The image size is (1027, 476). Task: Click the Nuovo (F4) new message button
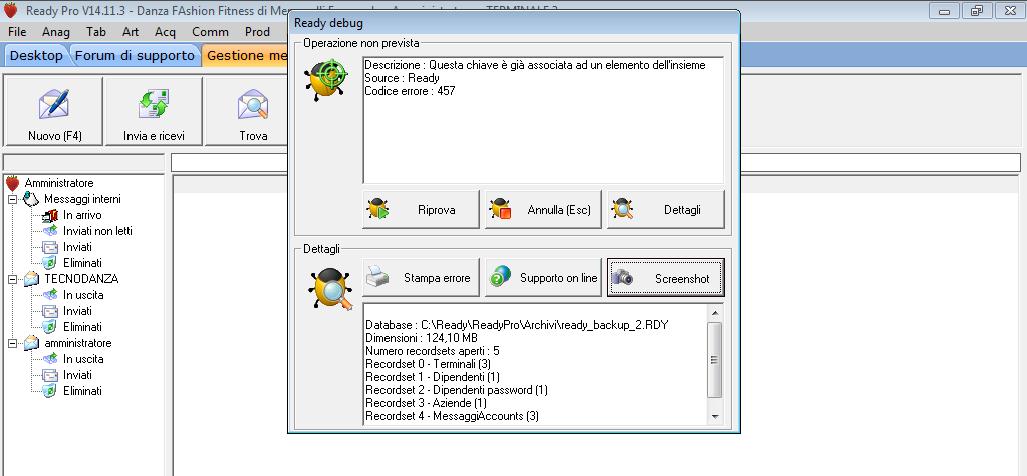[x=53, y=111]
